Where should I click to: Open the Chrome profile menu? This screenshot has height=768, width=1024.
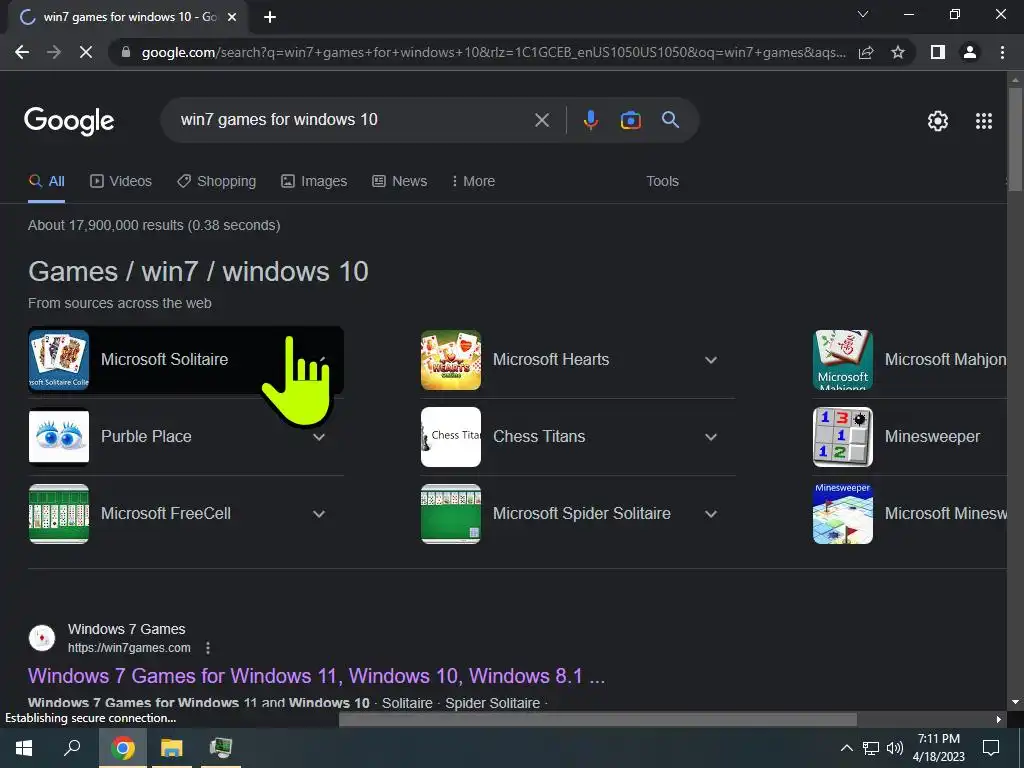970,52
